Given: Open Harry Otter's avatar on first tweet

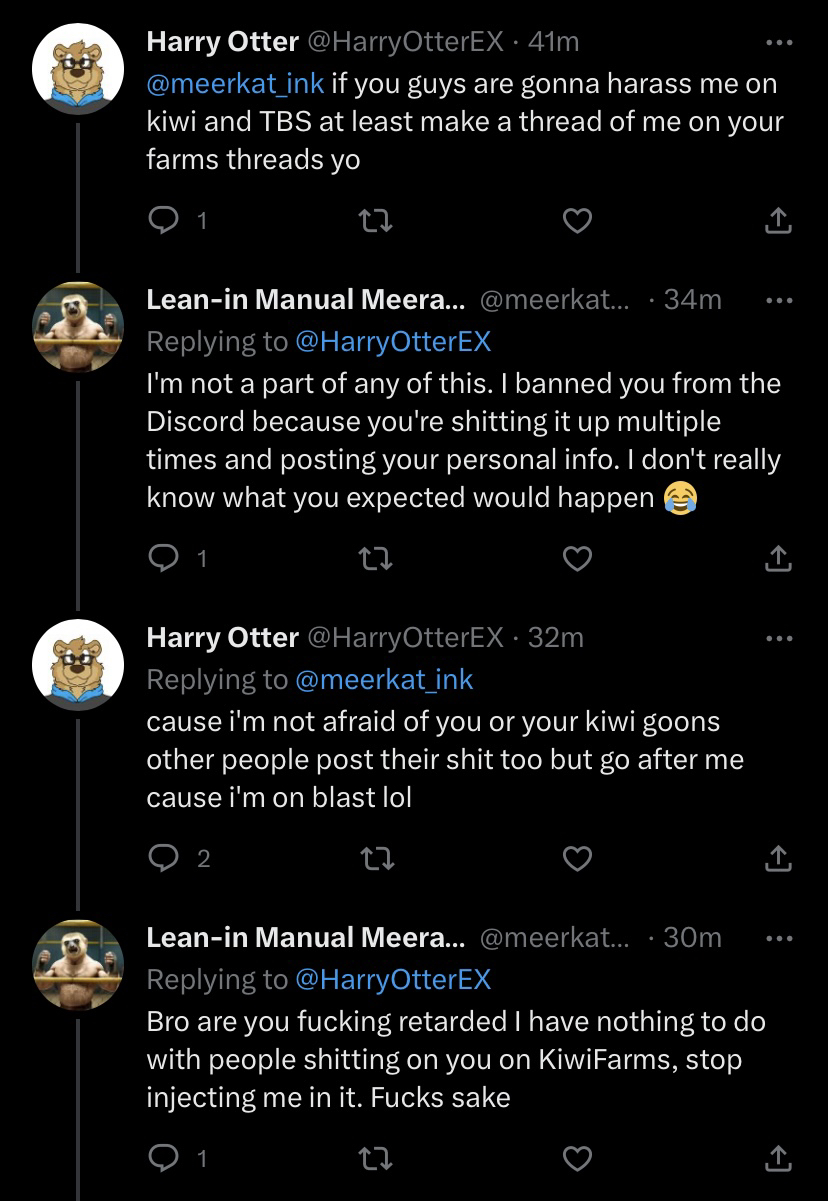Looking at the screenshot, I should click(78, 68).
